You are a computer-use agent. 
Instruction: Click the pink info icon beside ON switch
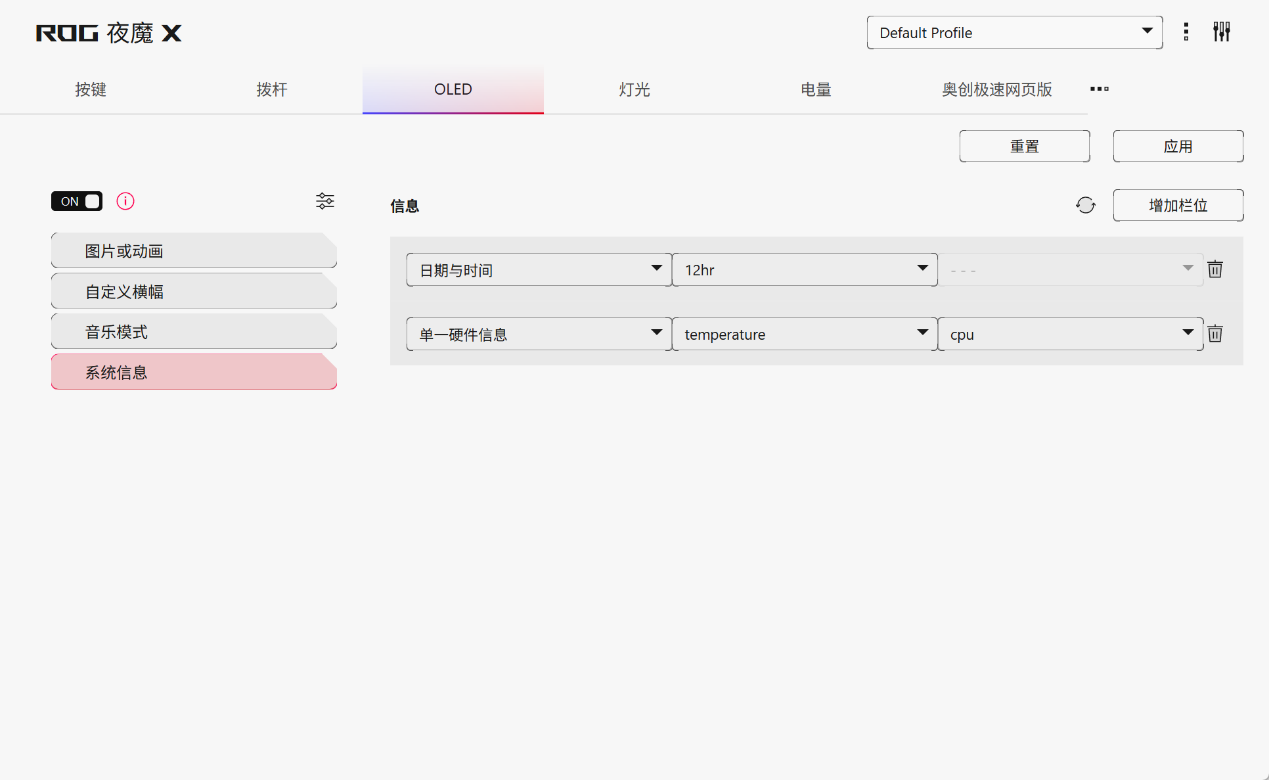pos(125,201)
